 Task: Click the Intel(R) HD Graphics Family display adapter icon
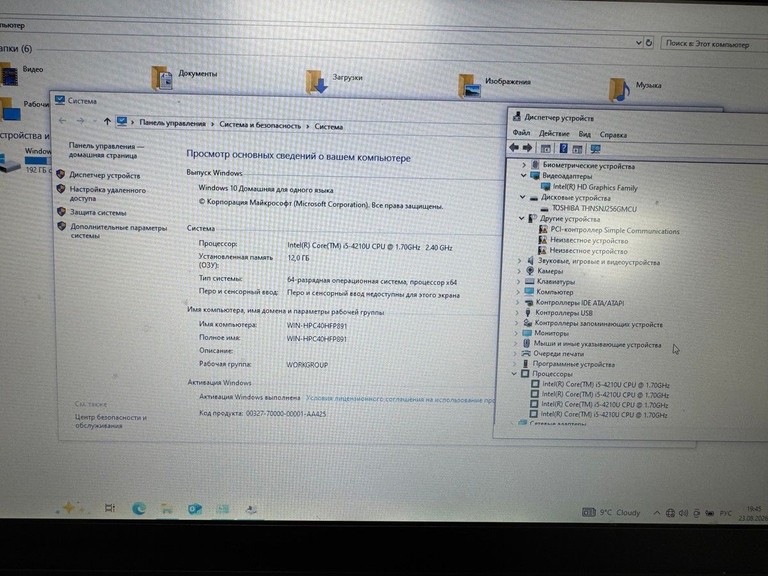(x=545, y=187)
